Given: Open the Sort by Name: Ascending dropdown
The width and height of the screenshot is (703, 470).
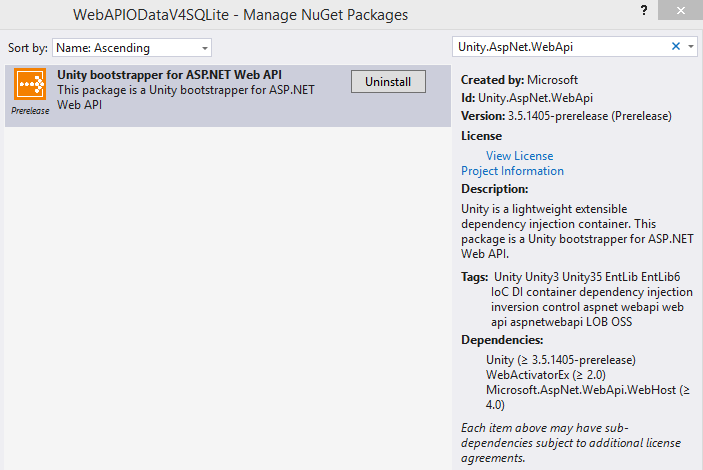Looking at the screenshot, I should [132, 48].
